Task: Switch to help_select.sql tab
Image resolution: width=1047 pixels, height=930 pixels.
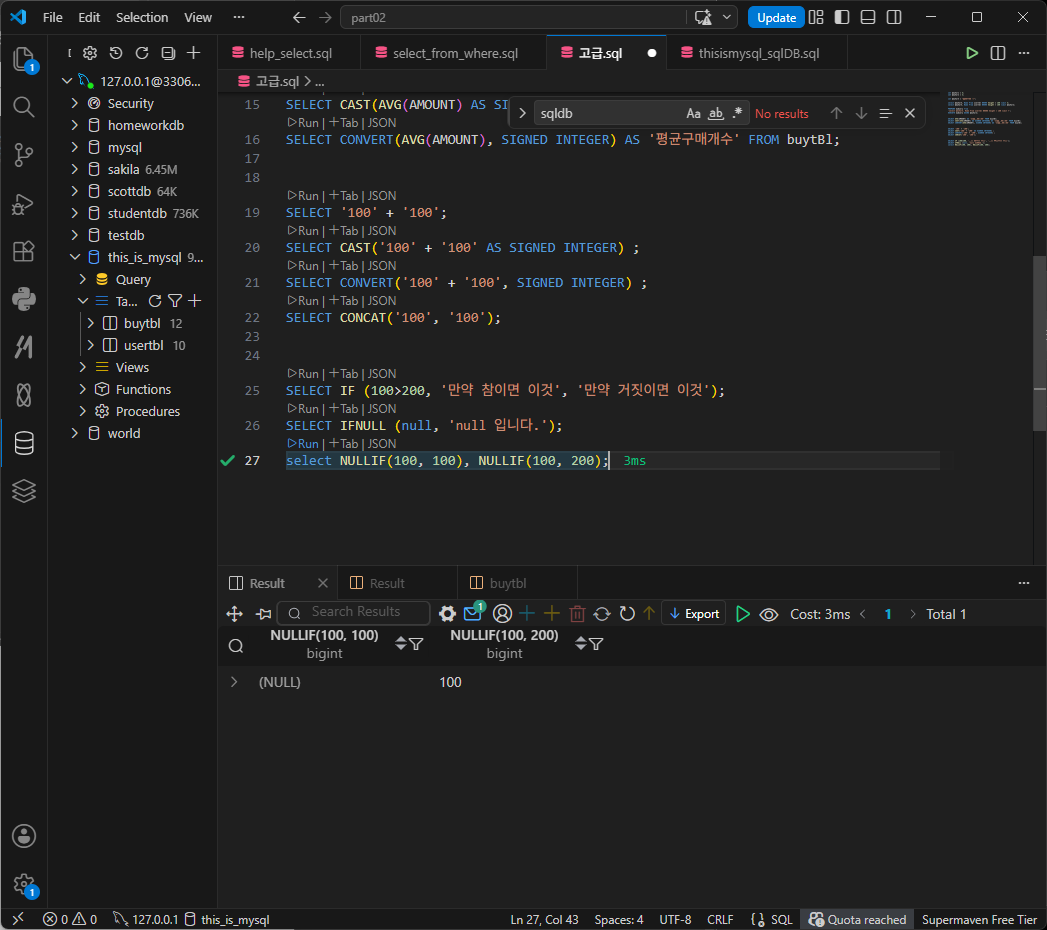Action: point(290,53)
